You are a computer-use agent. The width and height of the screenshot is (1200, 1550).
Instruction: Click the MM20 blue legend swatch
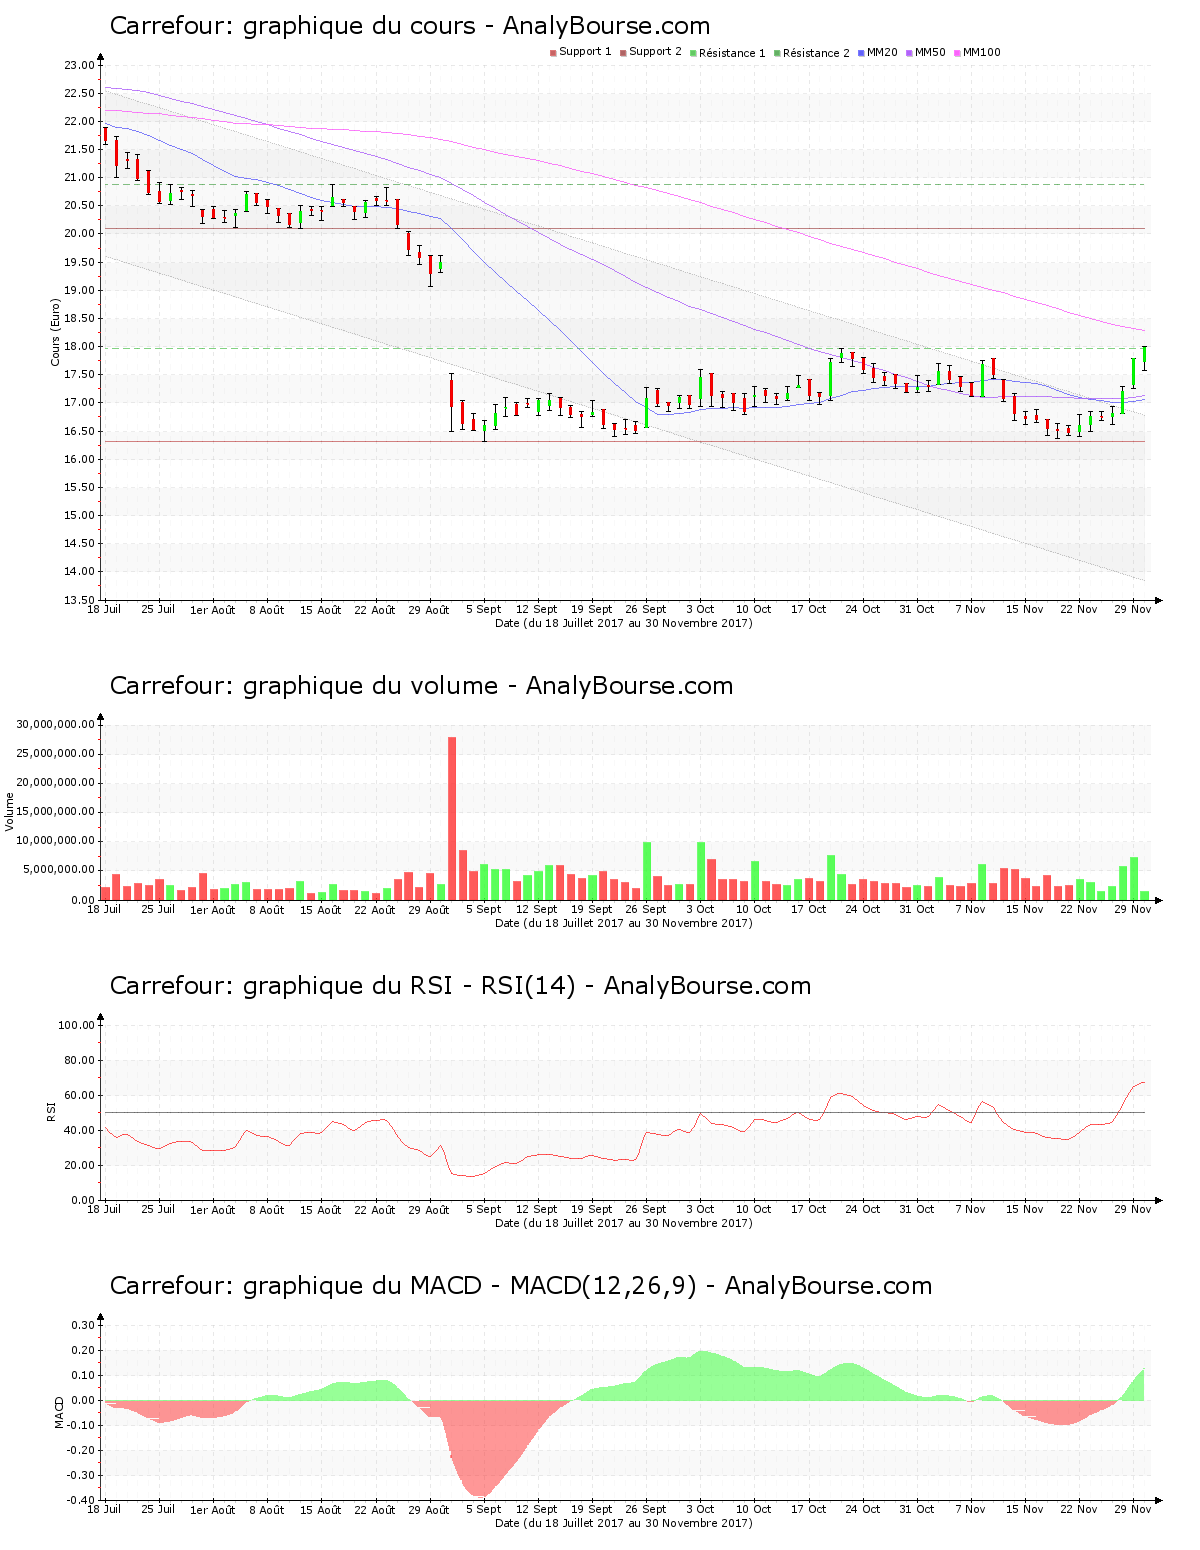pos(861,53)
